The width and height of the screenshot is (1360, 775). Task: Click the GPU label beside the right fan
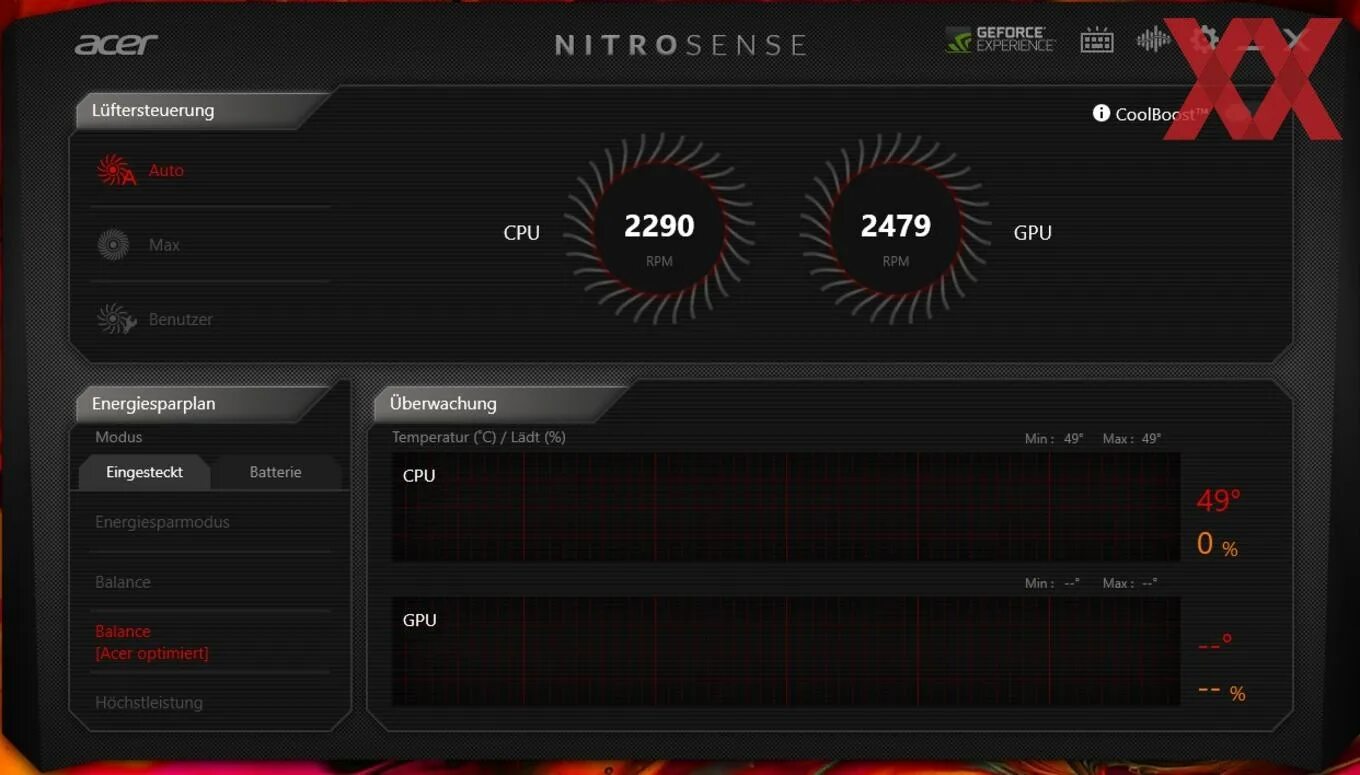[1033, 233]
